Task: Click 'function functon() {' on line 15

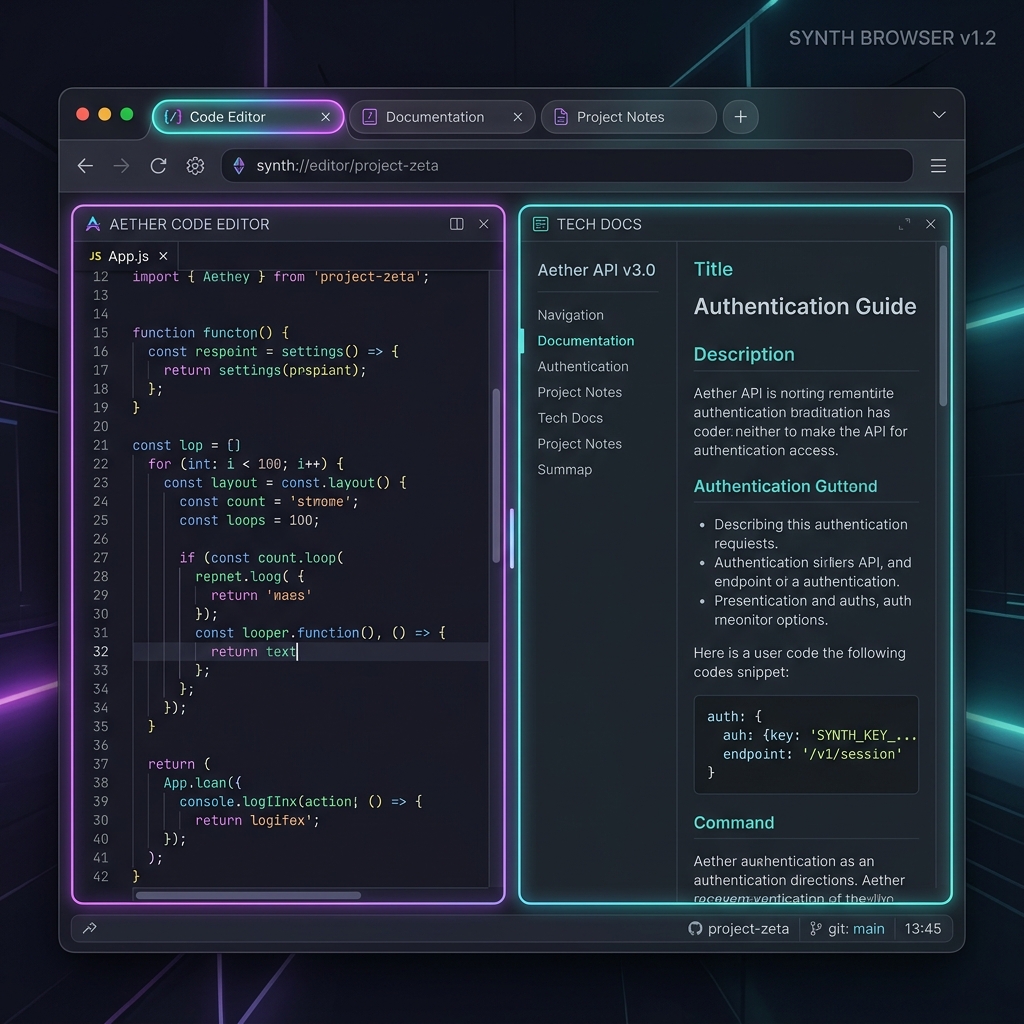Action: pyautogui.click(x=210, y=333)
